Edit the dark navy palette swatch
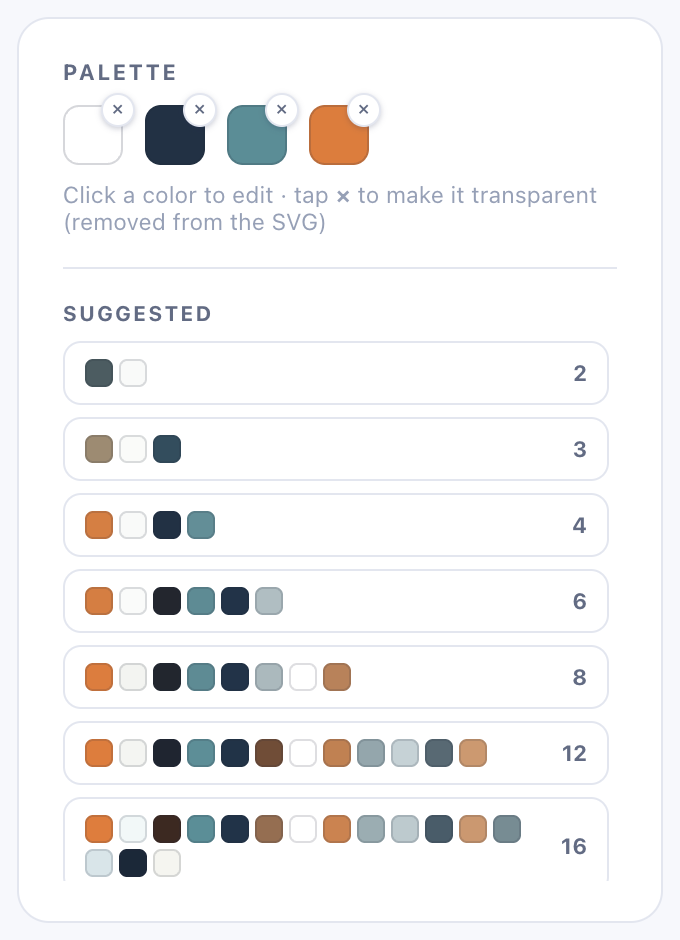Screen dimensions: 680x940 tap(175, 135)
